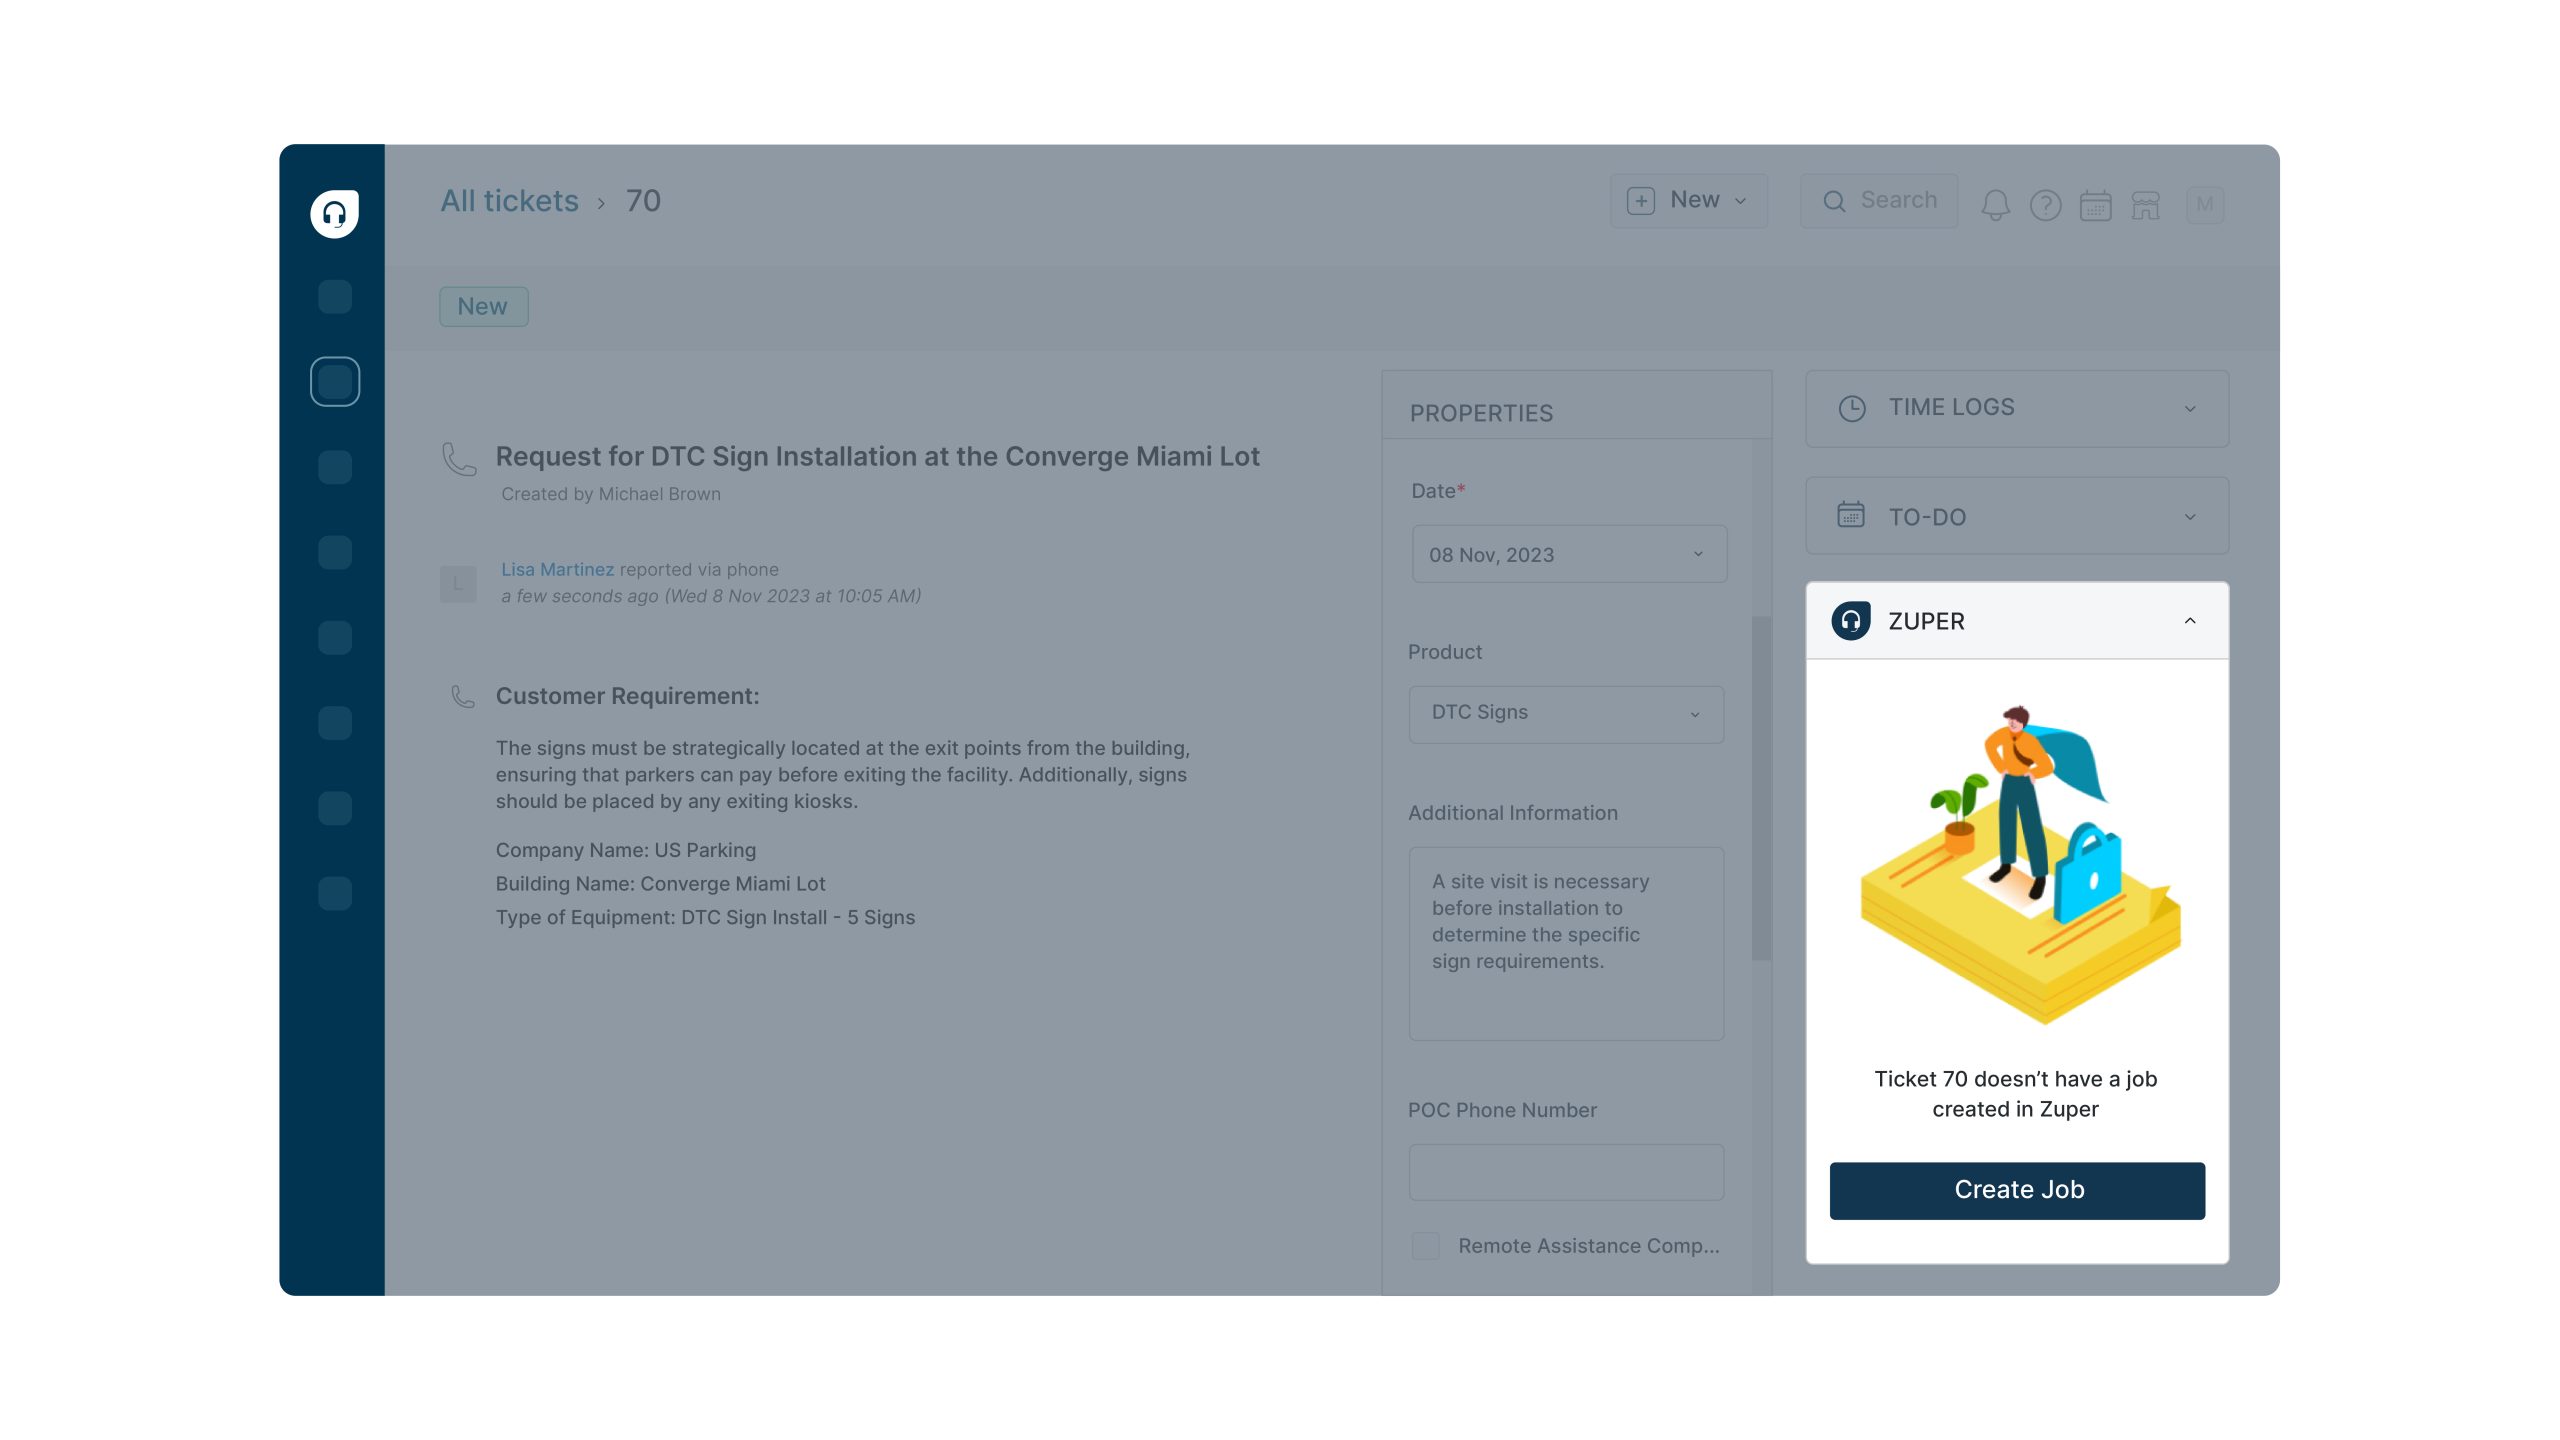The width and height of the screenshot is (2560, 1440).
Task: Collapse the ZUPER panel
Action: [x=2189, y=621]
